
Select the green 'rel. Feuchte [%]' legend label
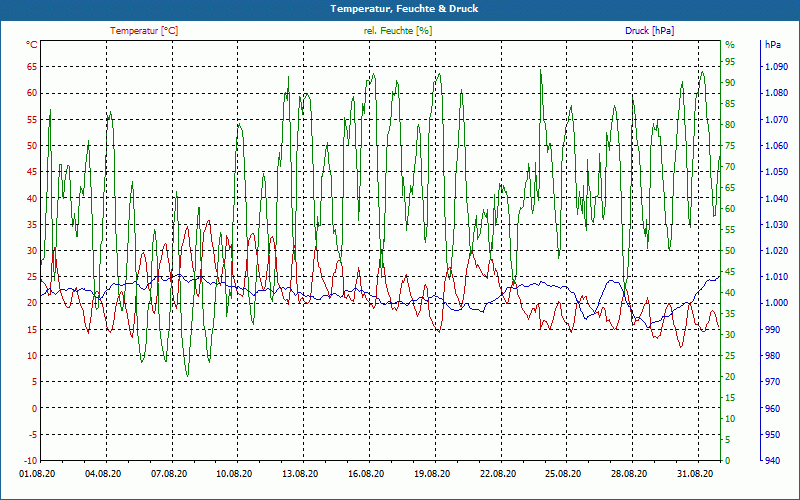click(398, 31)
